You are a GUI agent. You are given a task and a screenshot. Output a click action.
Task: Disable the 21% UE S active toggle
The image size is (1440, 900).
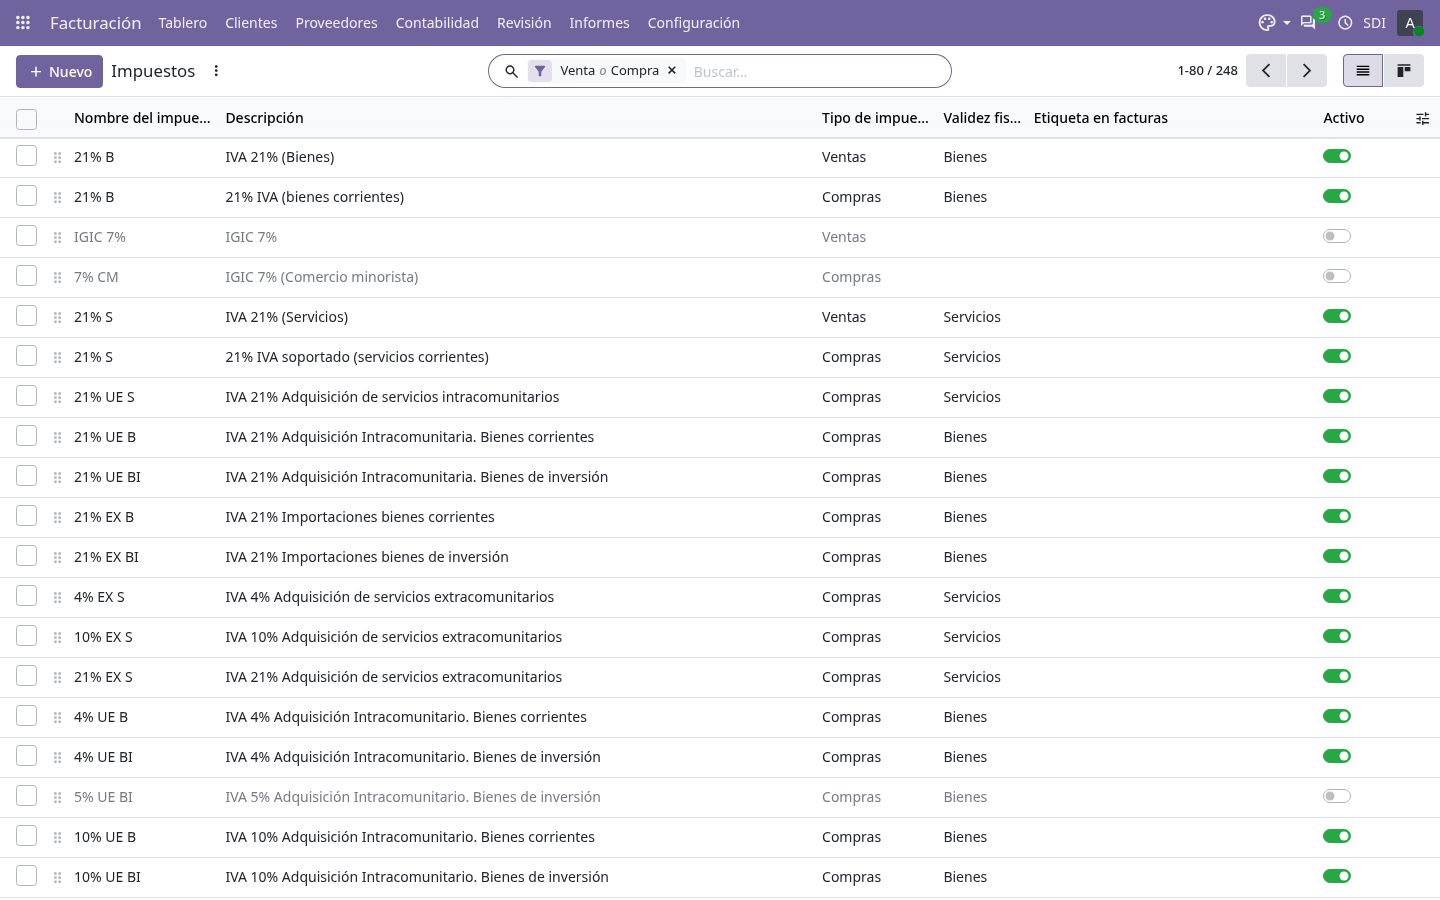pyautogui.click(x=1337, y=397)
